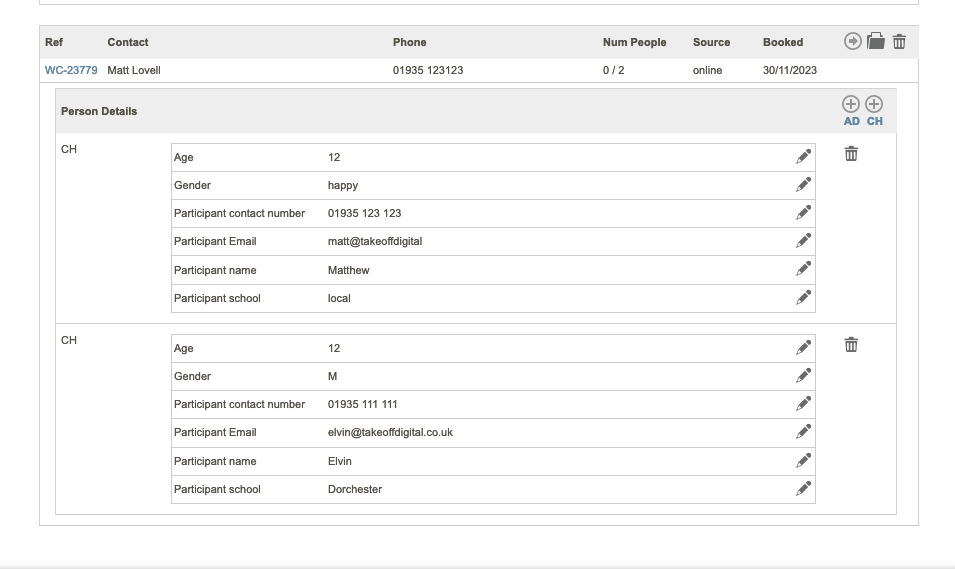Click the trash icon in booking header
This screenshot has height=569, width=955.
(x=899, y=41)
